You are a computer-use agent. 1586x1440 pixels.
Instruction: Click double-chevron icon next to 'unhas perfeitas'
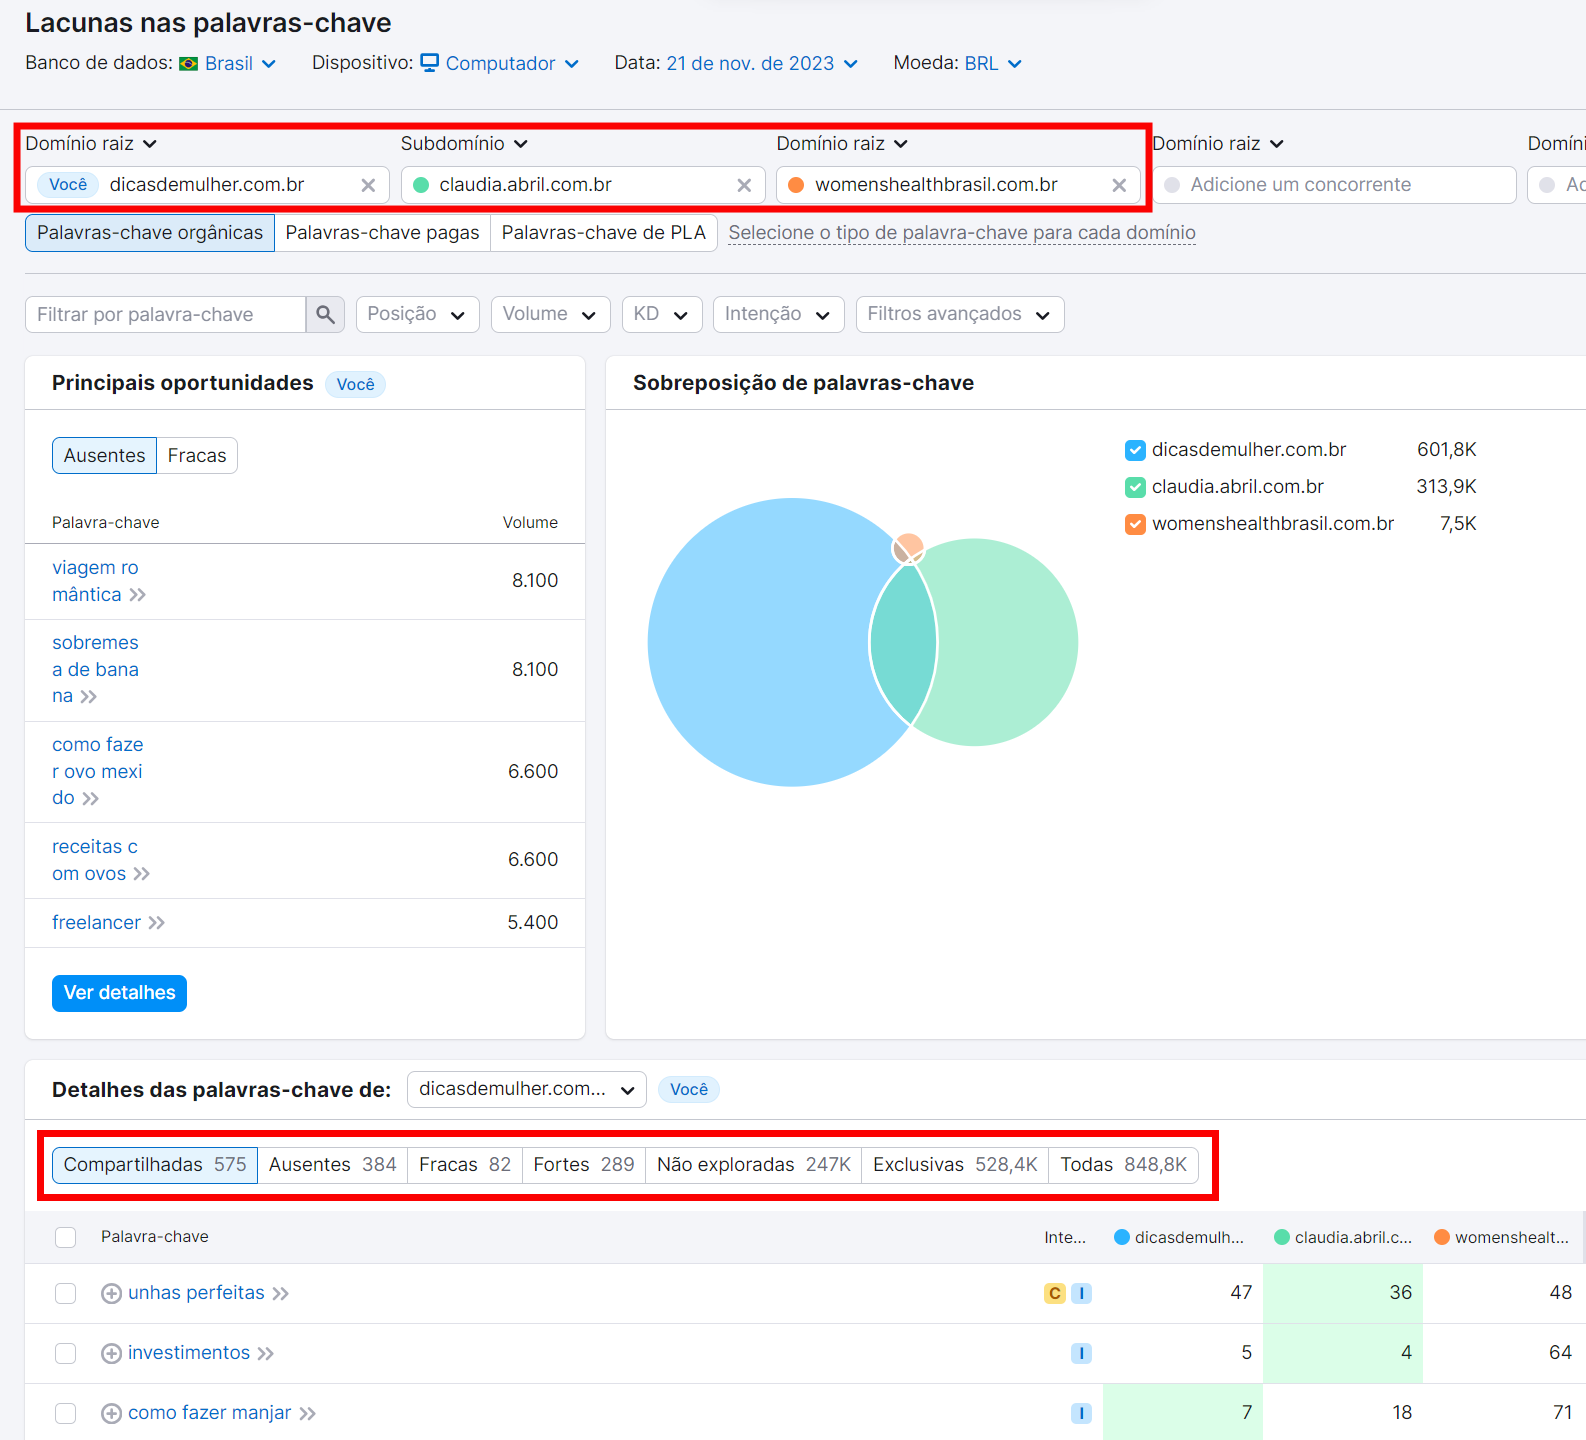tap(281, 1294)
